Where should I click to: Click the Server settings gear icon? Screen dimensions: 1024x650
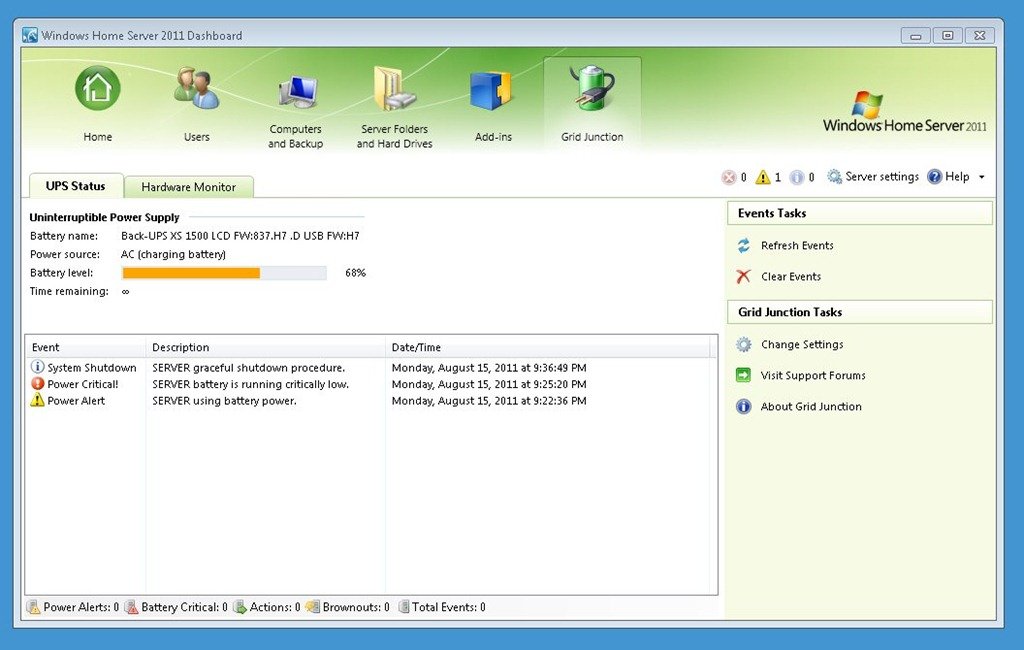pyautogui.click(x=834, y=176)
